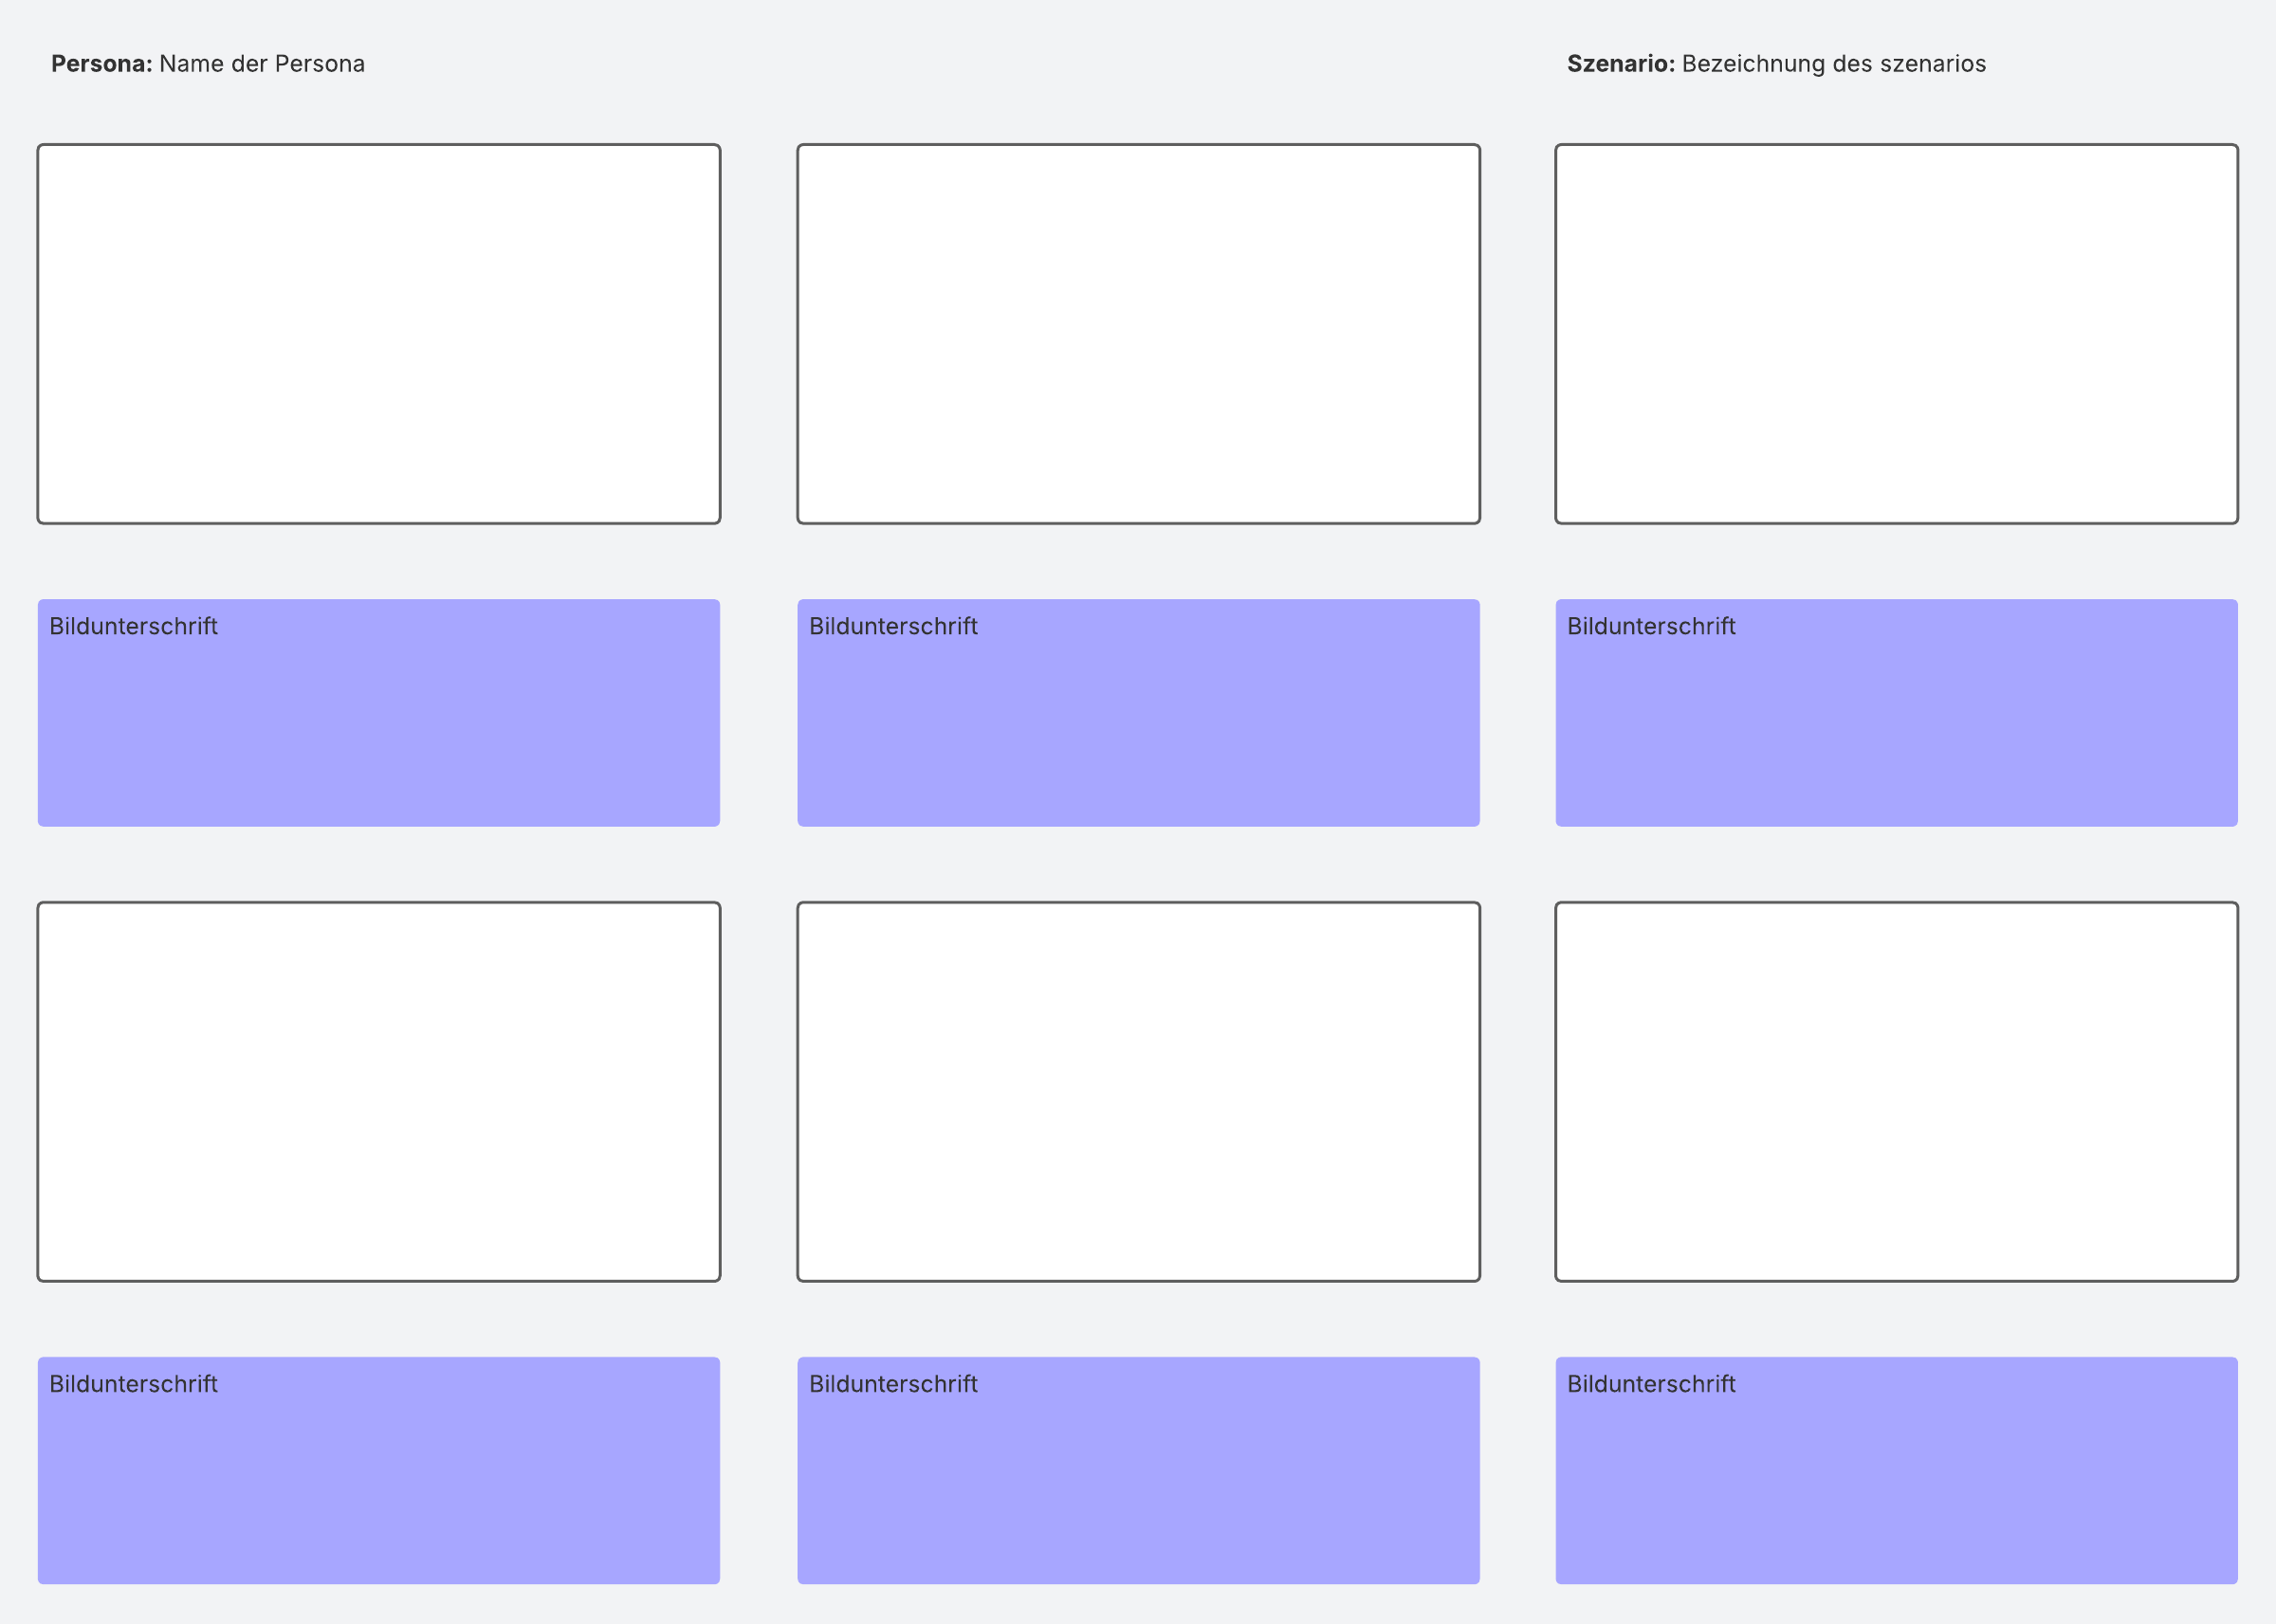Select the bottom-left white storyboard frame
This screenshot has height=1624, width=2276.
tap(378, 1091)
